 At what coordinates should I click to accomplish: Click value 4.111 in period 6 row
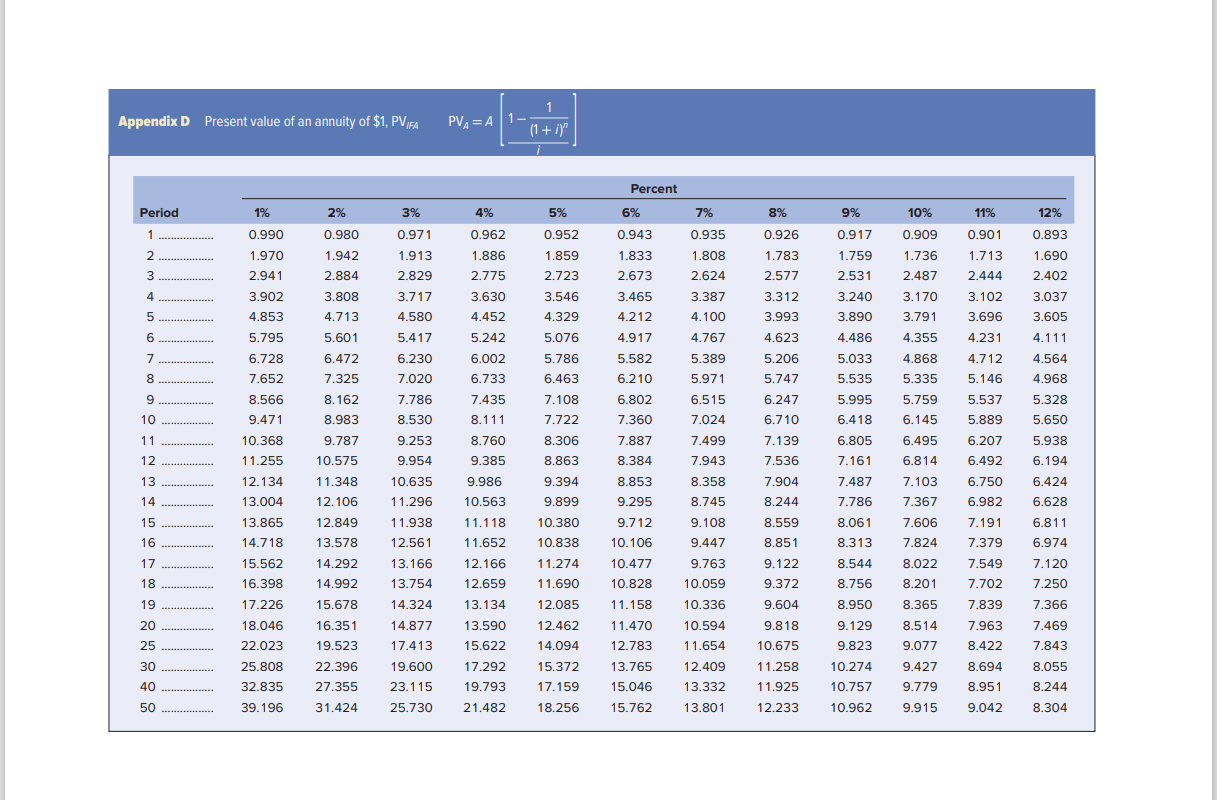click(x=1050, y=338)
